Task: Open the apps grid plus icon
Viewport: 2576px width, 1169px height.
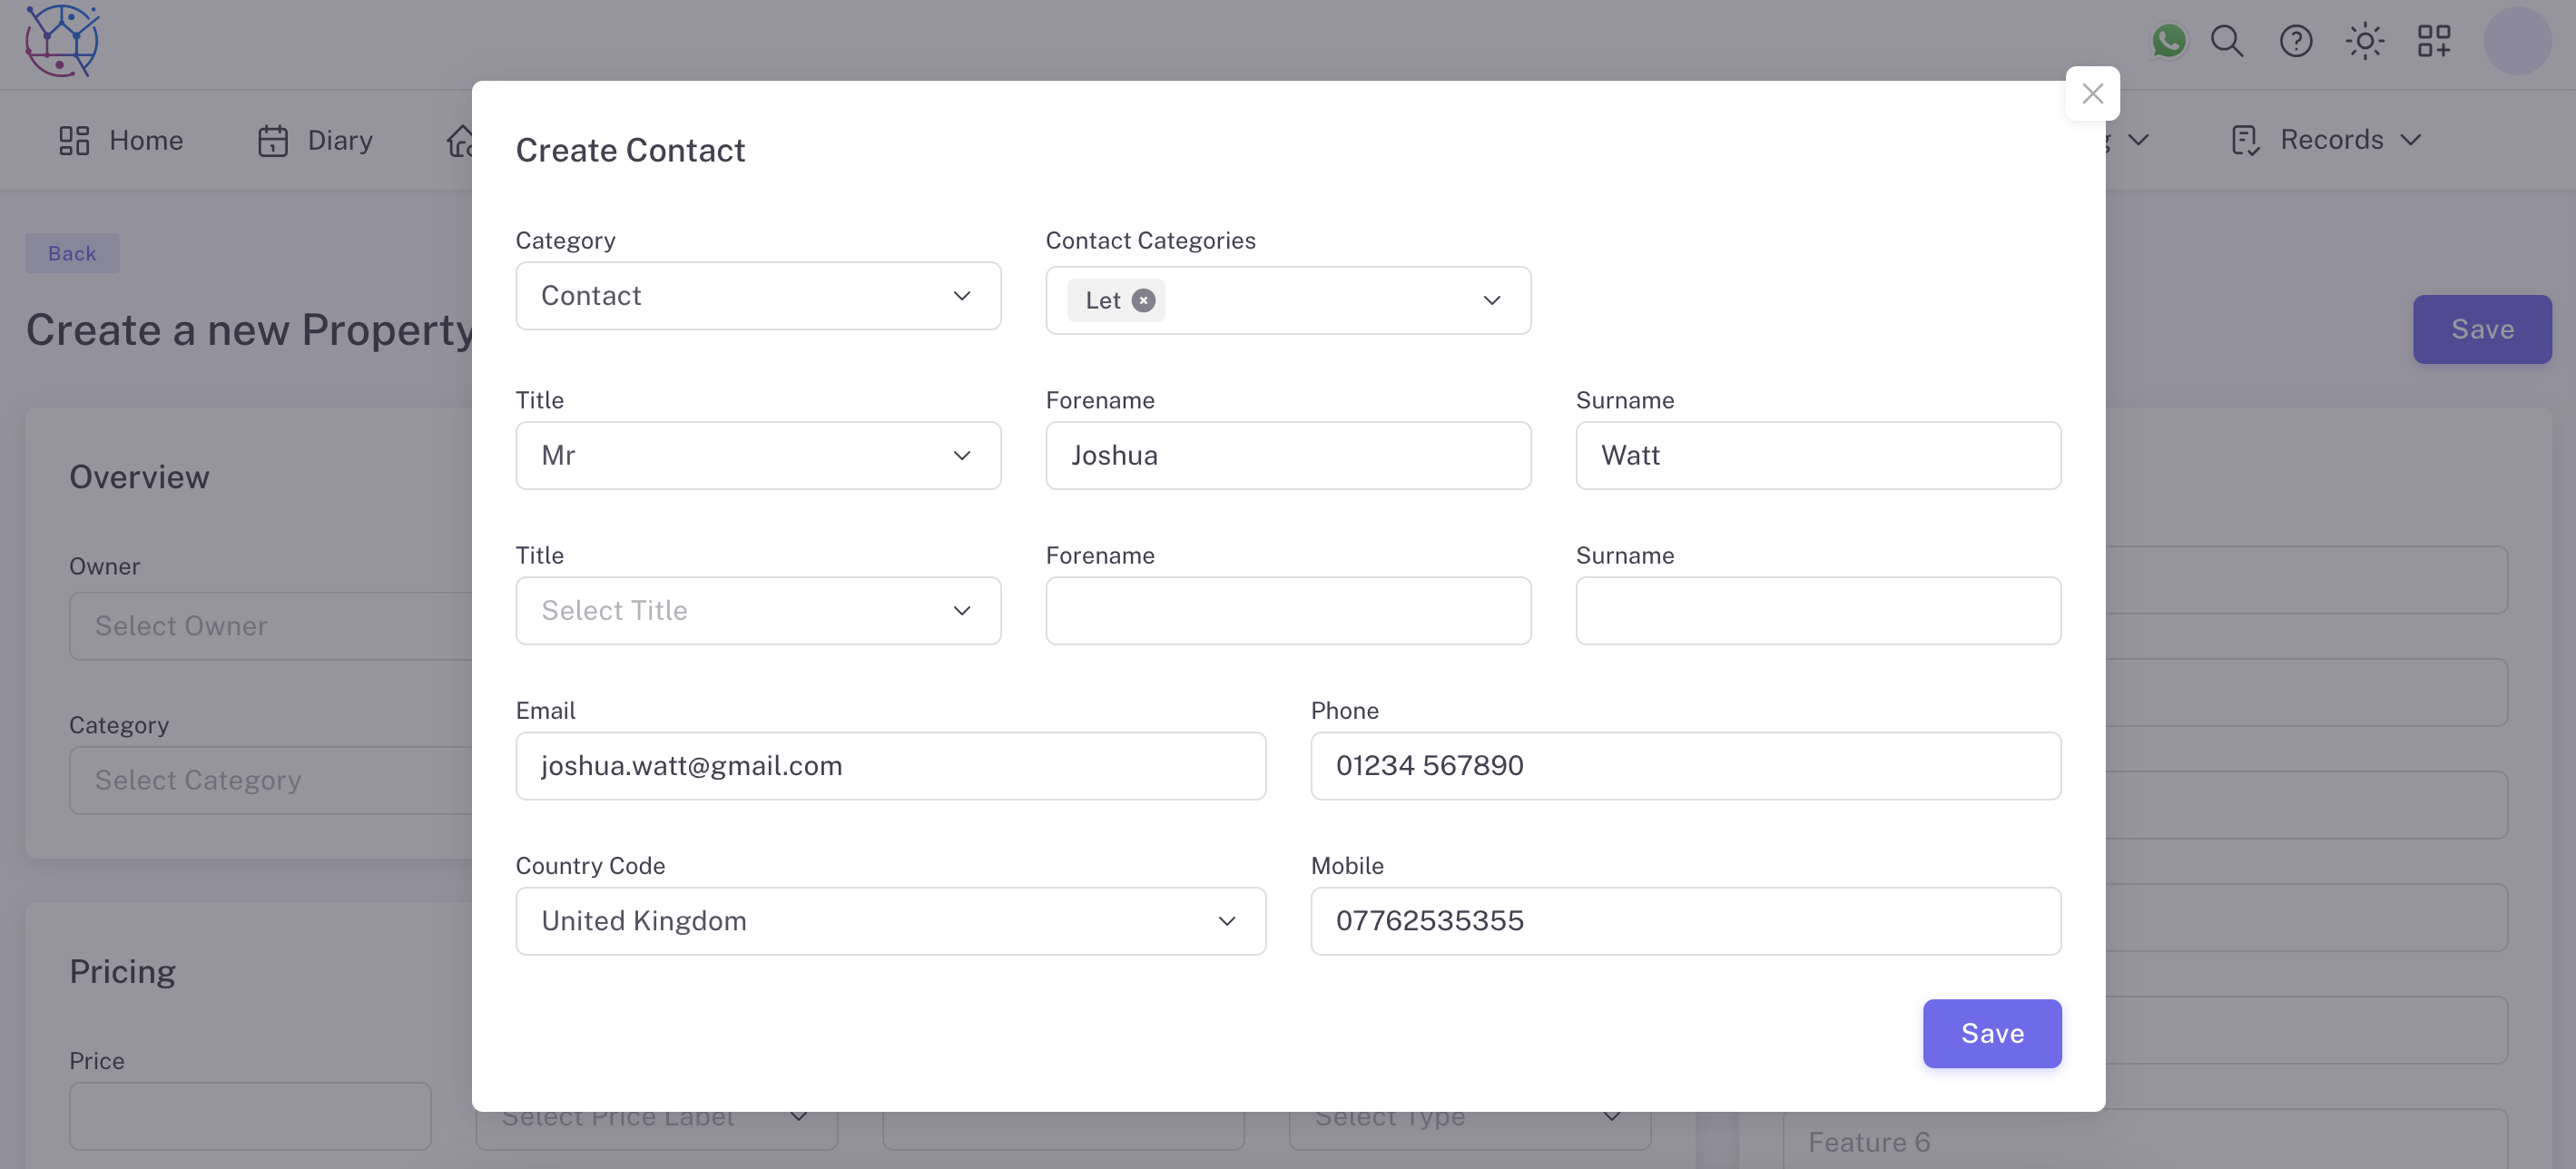Action: click(2434, 41)
